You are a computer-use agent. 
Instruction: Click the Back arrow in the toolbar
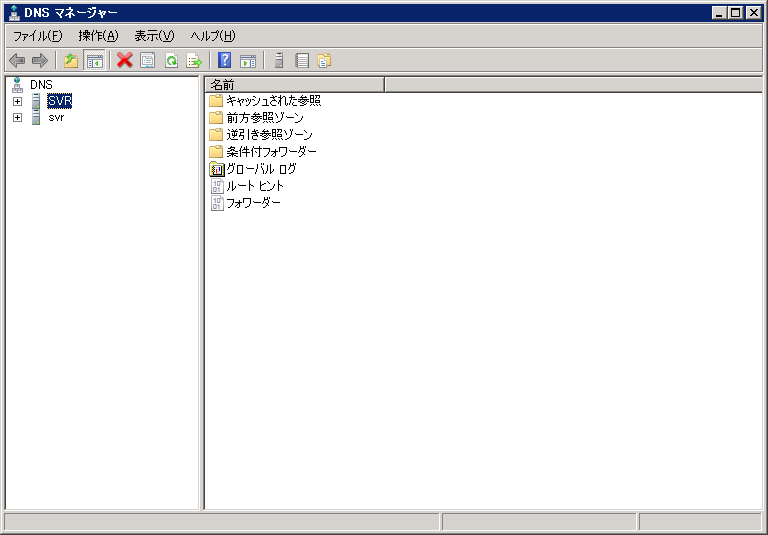17,61
